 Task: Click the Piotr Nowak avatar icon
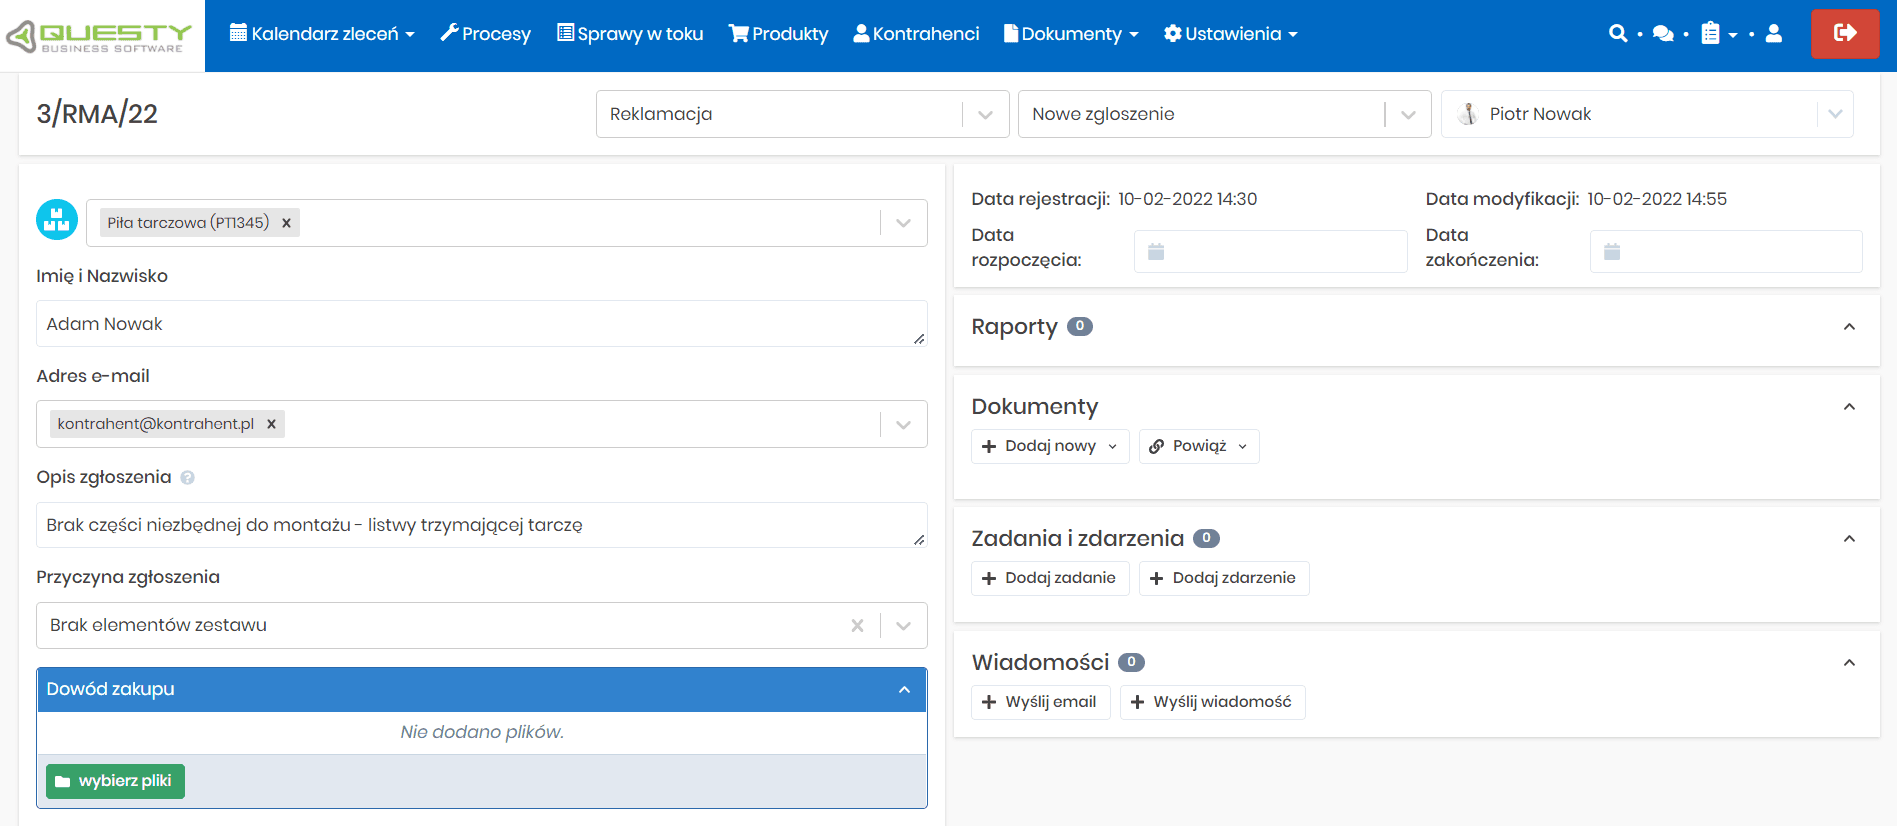1468,114
